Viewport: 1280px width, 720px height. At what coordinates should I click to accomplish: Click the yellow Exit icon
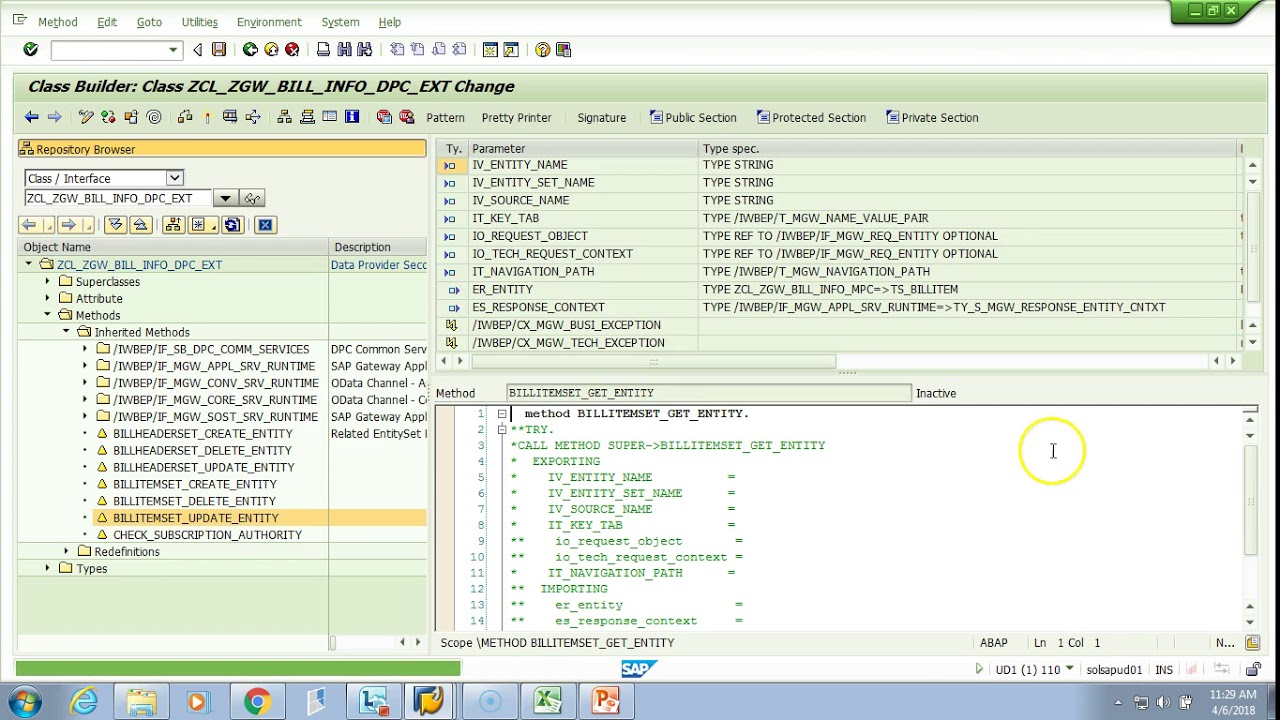pos(271,49)
